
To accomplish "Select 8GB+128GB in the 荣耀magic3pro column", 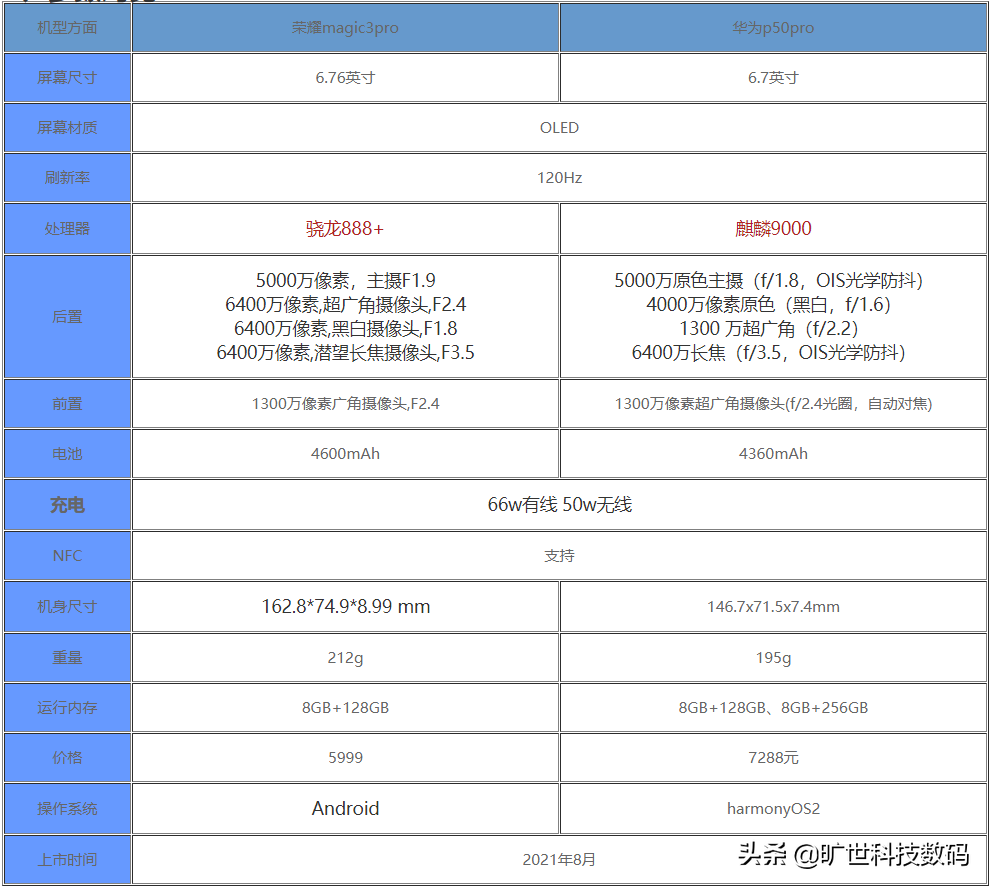I will (345, 707).
